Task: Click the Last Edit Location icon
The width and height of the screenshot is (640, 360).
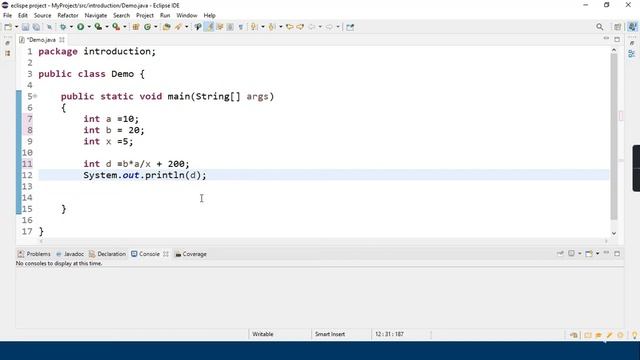Action: (289, 27)
